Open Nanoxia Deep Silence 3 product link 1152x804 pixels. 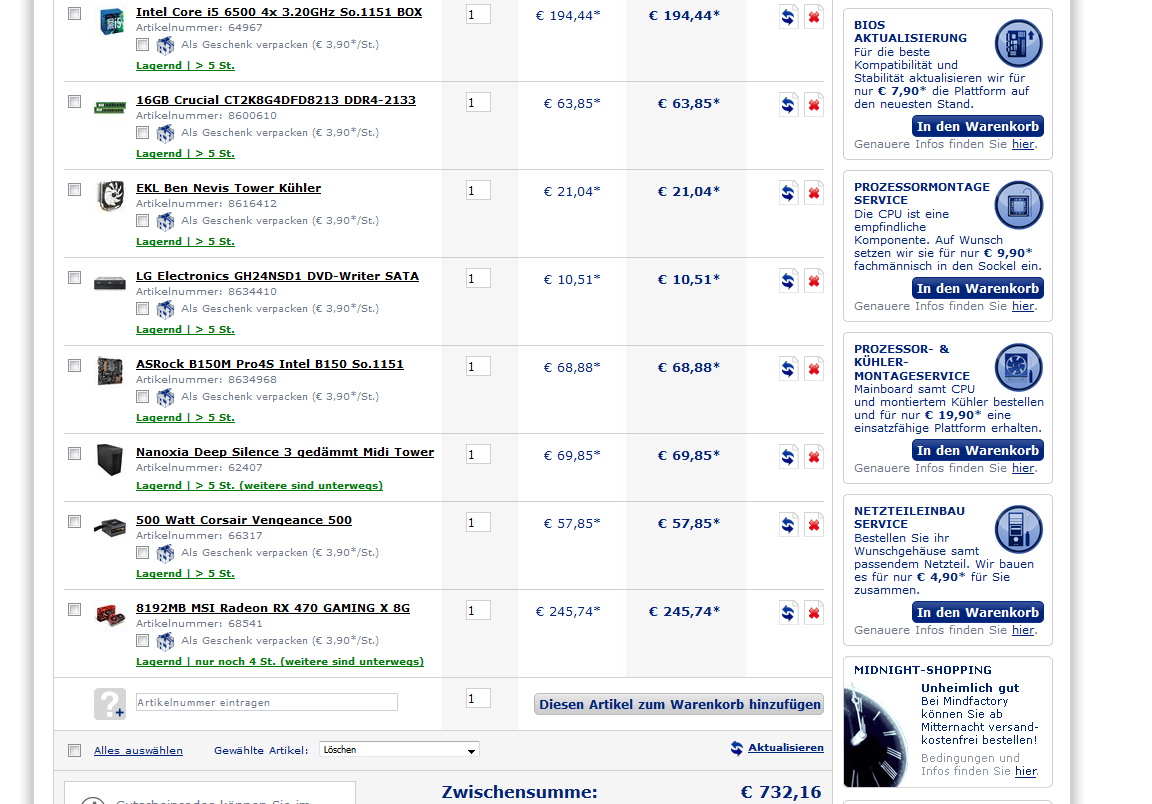coord(285,452)
